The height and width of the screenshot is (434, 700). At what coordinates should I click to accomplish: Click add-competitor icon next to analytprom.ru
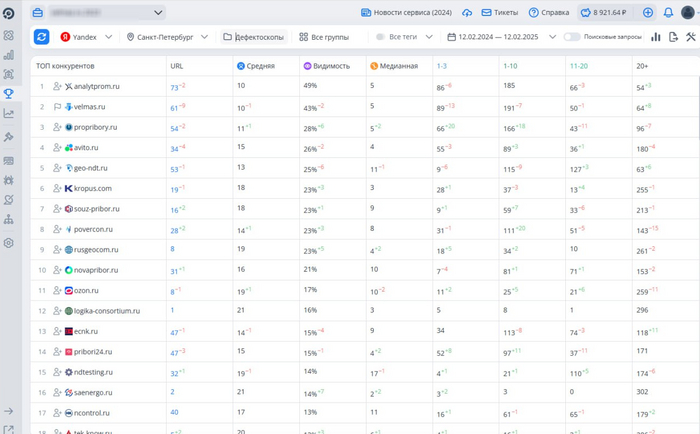[57, 87]
